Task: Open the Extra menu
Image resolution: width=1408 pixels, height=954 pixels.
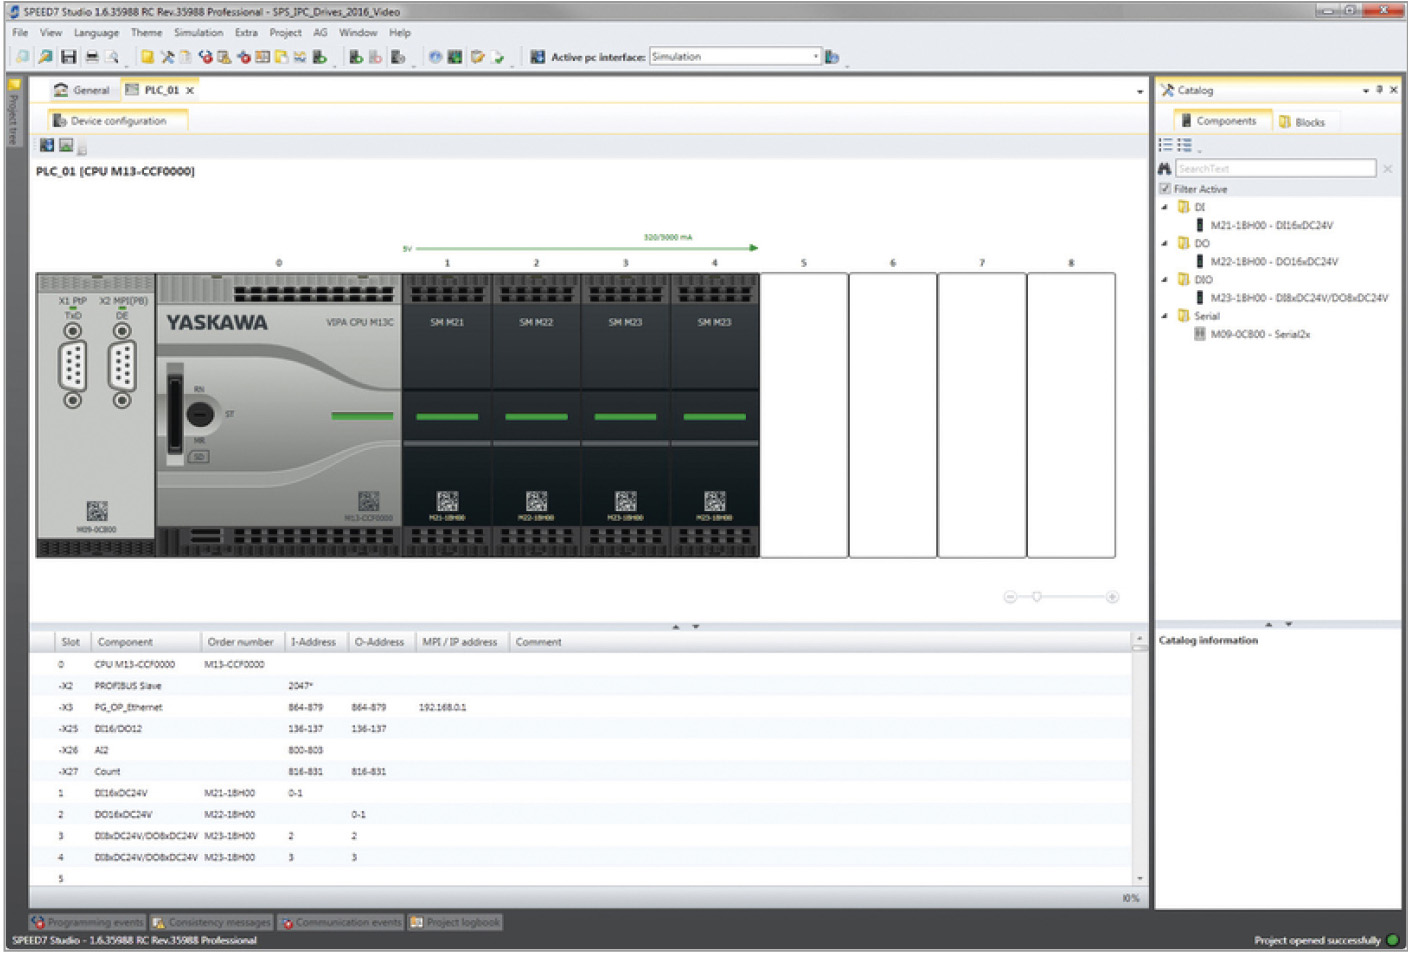Action: coord(246,33)
